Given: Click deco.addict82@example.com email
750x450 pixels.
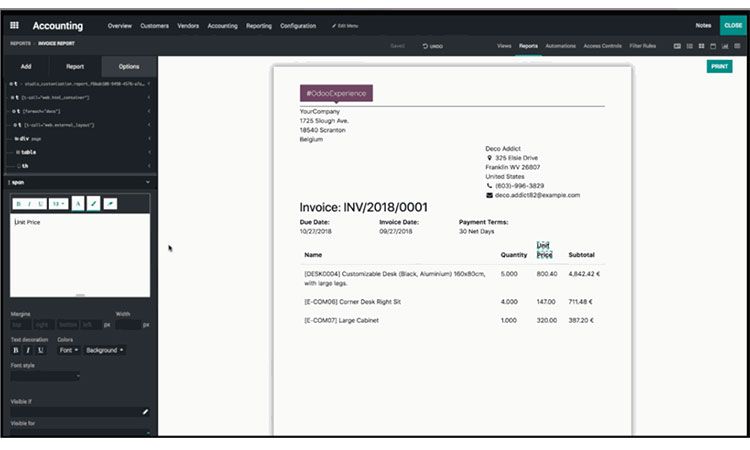Looking at the screenshot, I should (537, 195).
